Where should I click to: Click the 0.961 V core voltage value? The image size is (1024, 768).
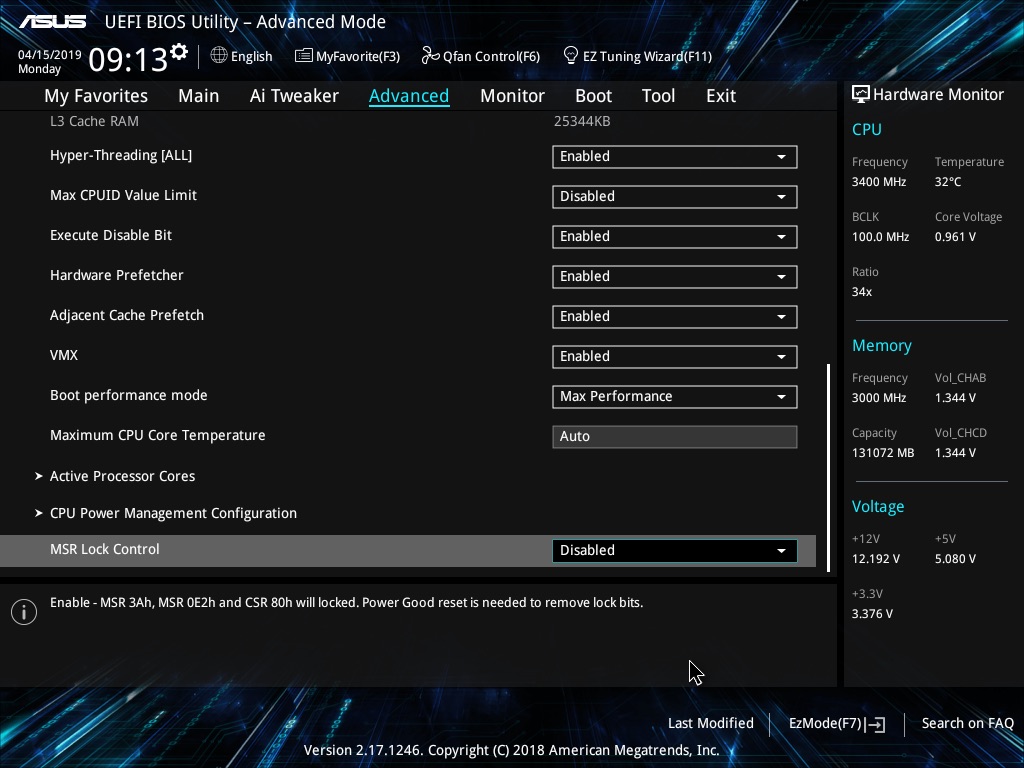coord(955,237)
